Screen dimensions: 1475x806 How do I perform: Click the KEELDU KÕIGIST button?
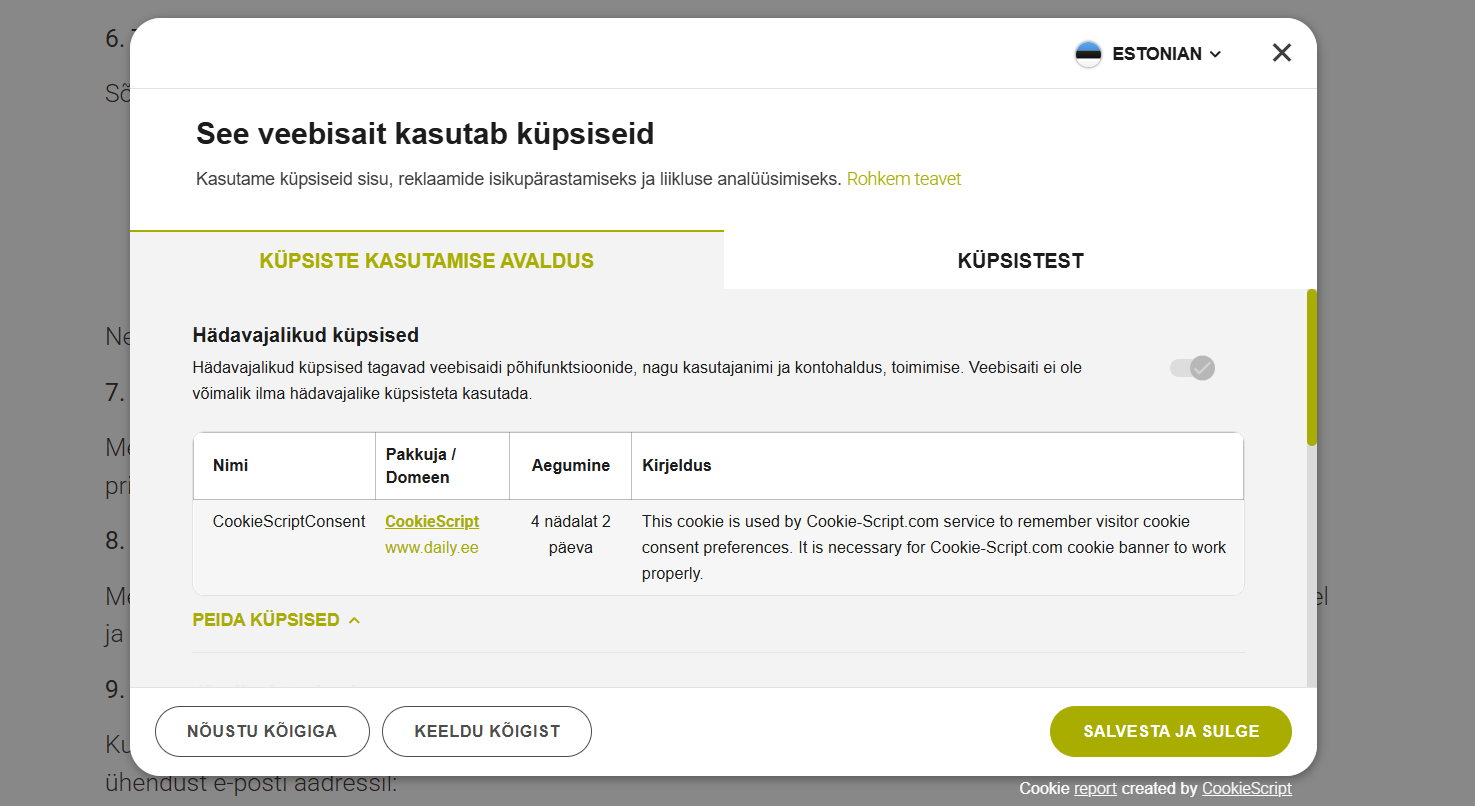[x=487, y=731]
